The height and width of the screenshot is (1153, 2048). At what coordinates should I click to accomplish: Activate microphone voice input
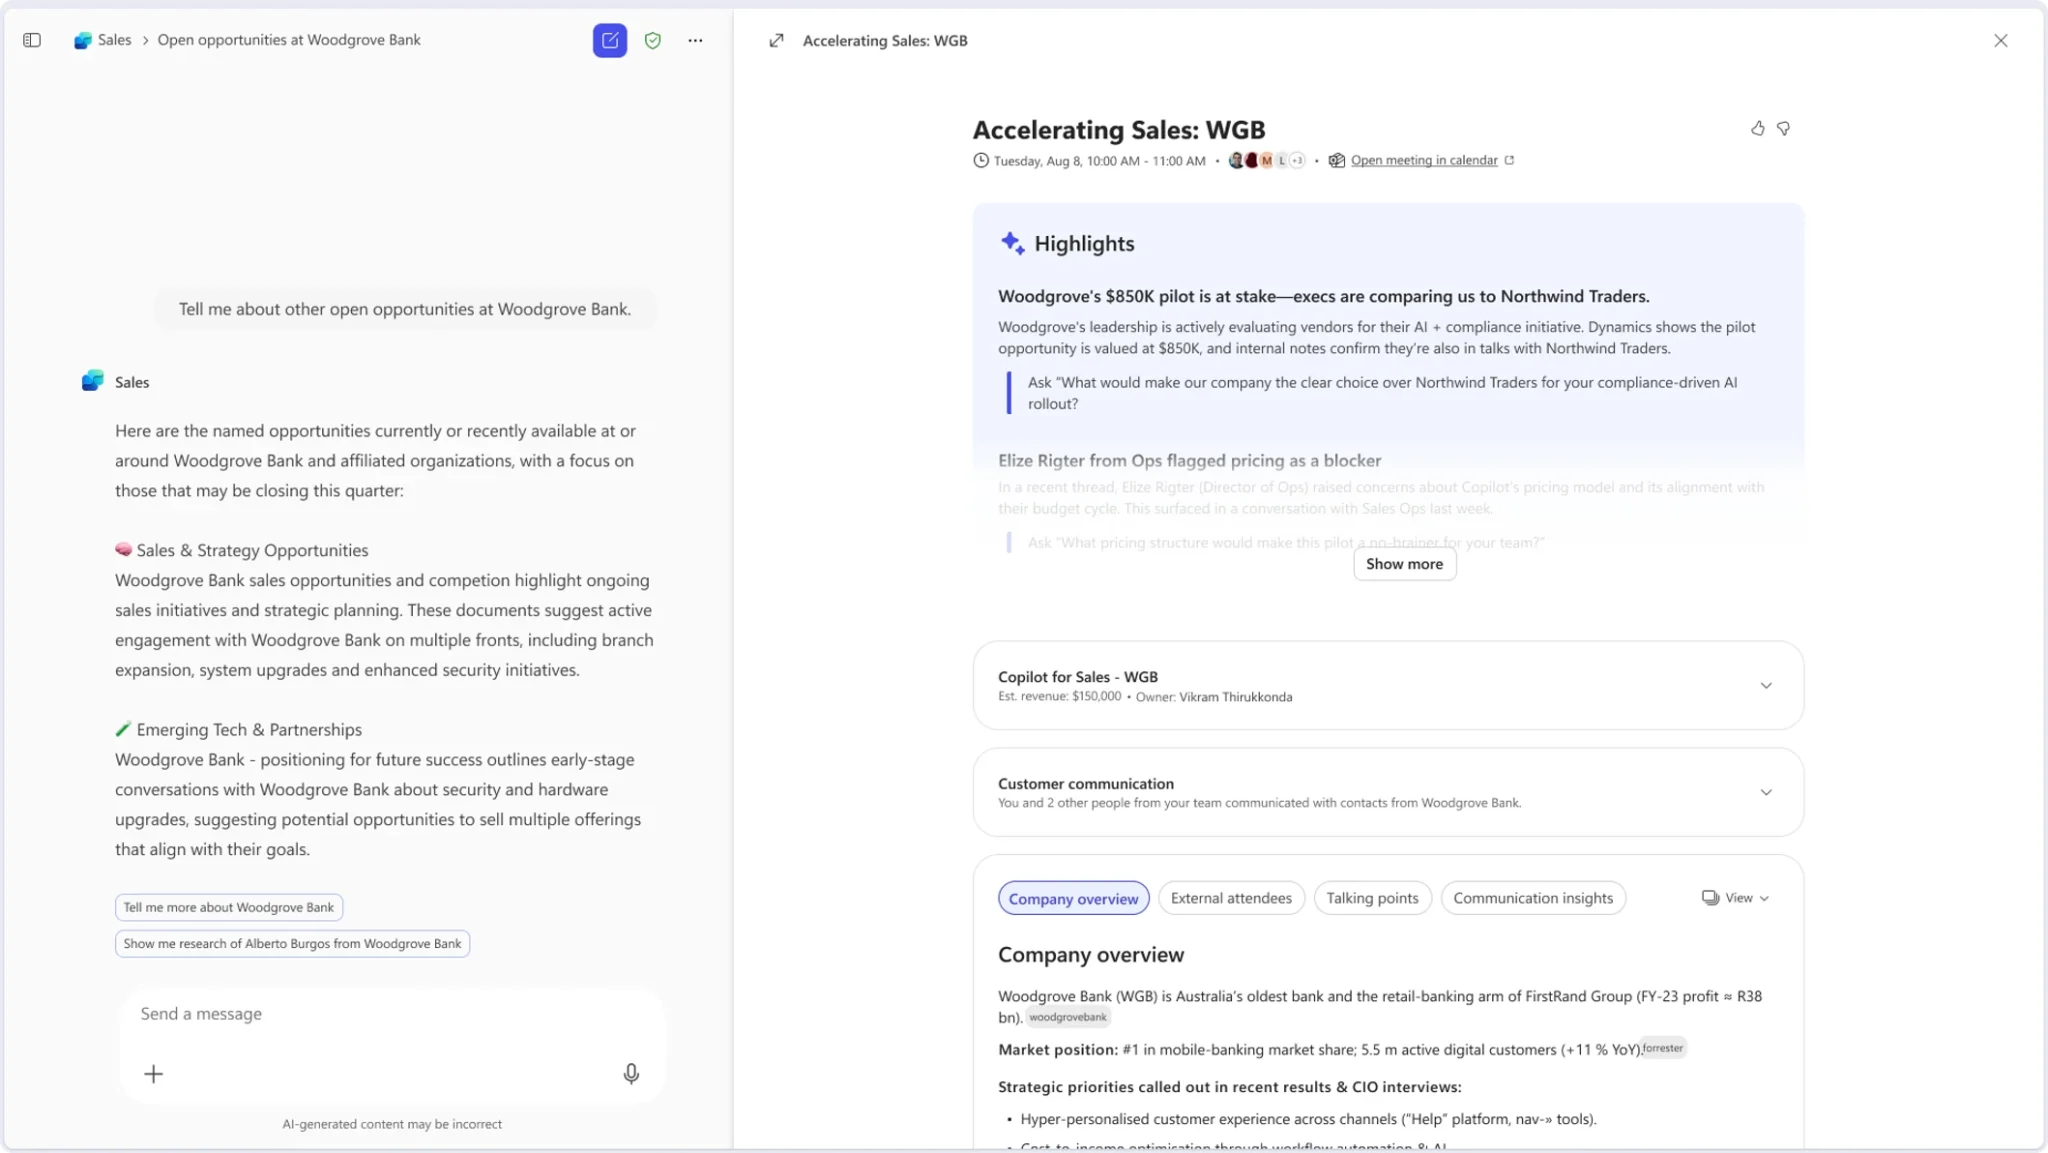click(631, 1074)
